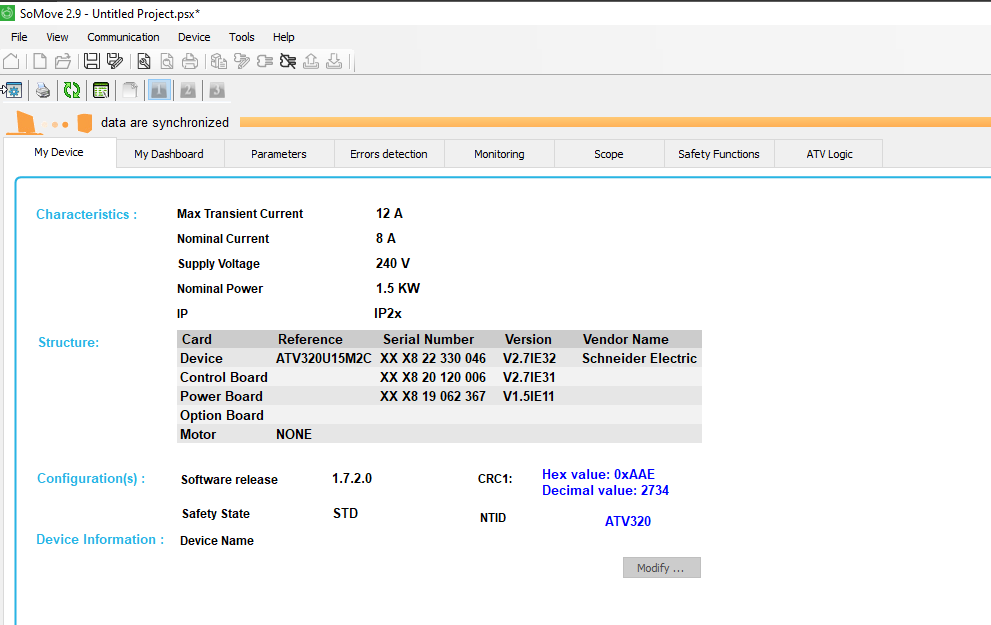Click the print preview magnifier page icon
This screenshot has height=625, width=991.
(167, 61)
